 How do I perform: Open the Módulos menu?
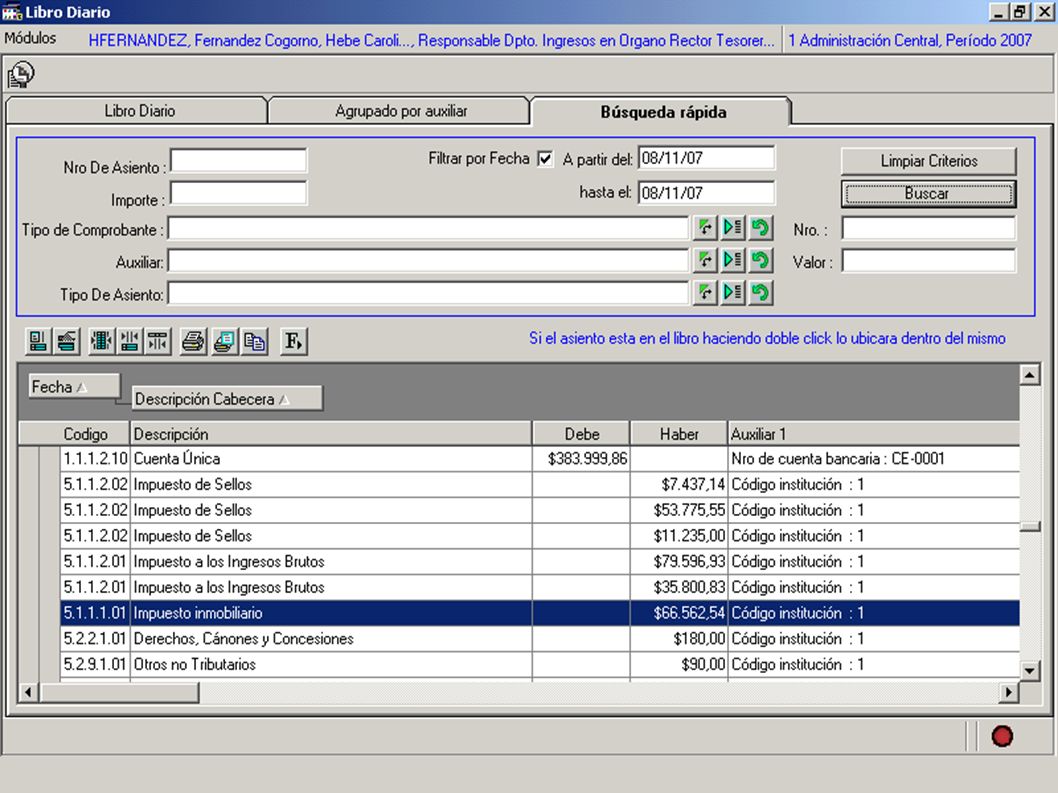click(x=30, y=38)
